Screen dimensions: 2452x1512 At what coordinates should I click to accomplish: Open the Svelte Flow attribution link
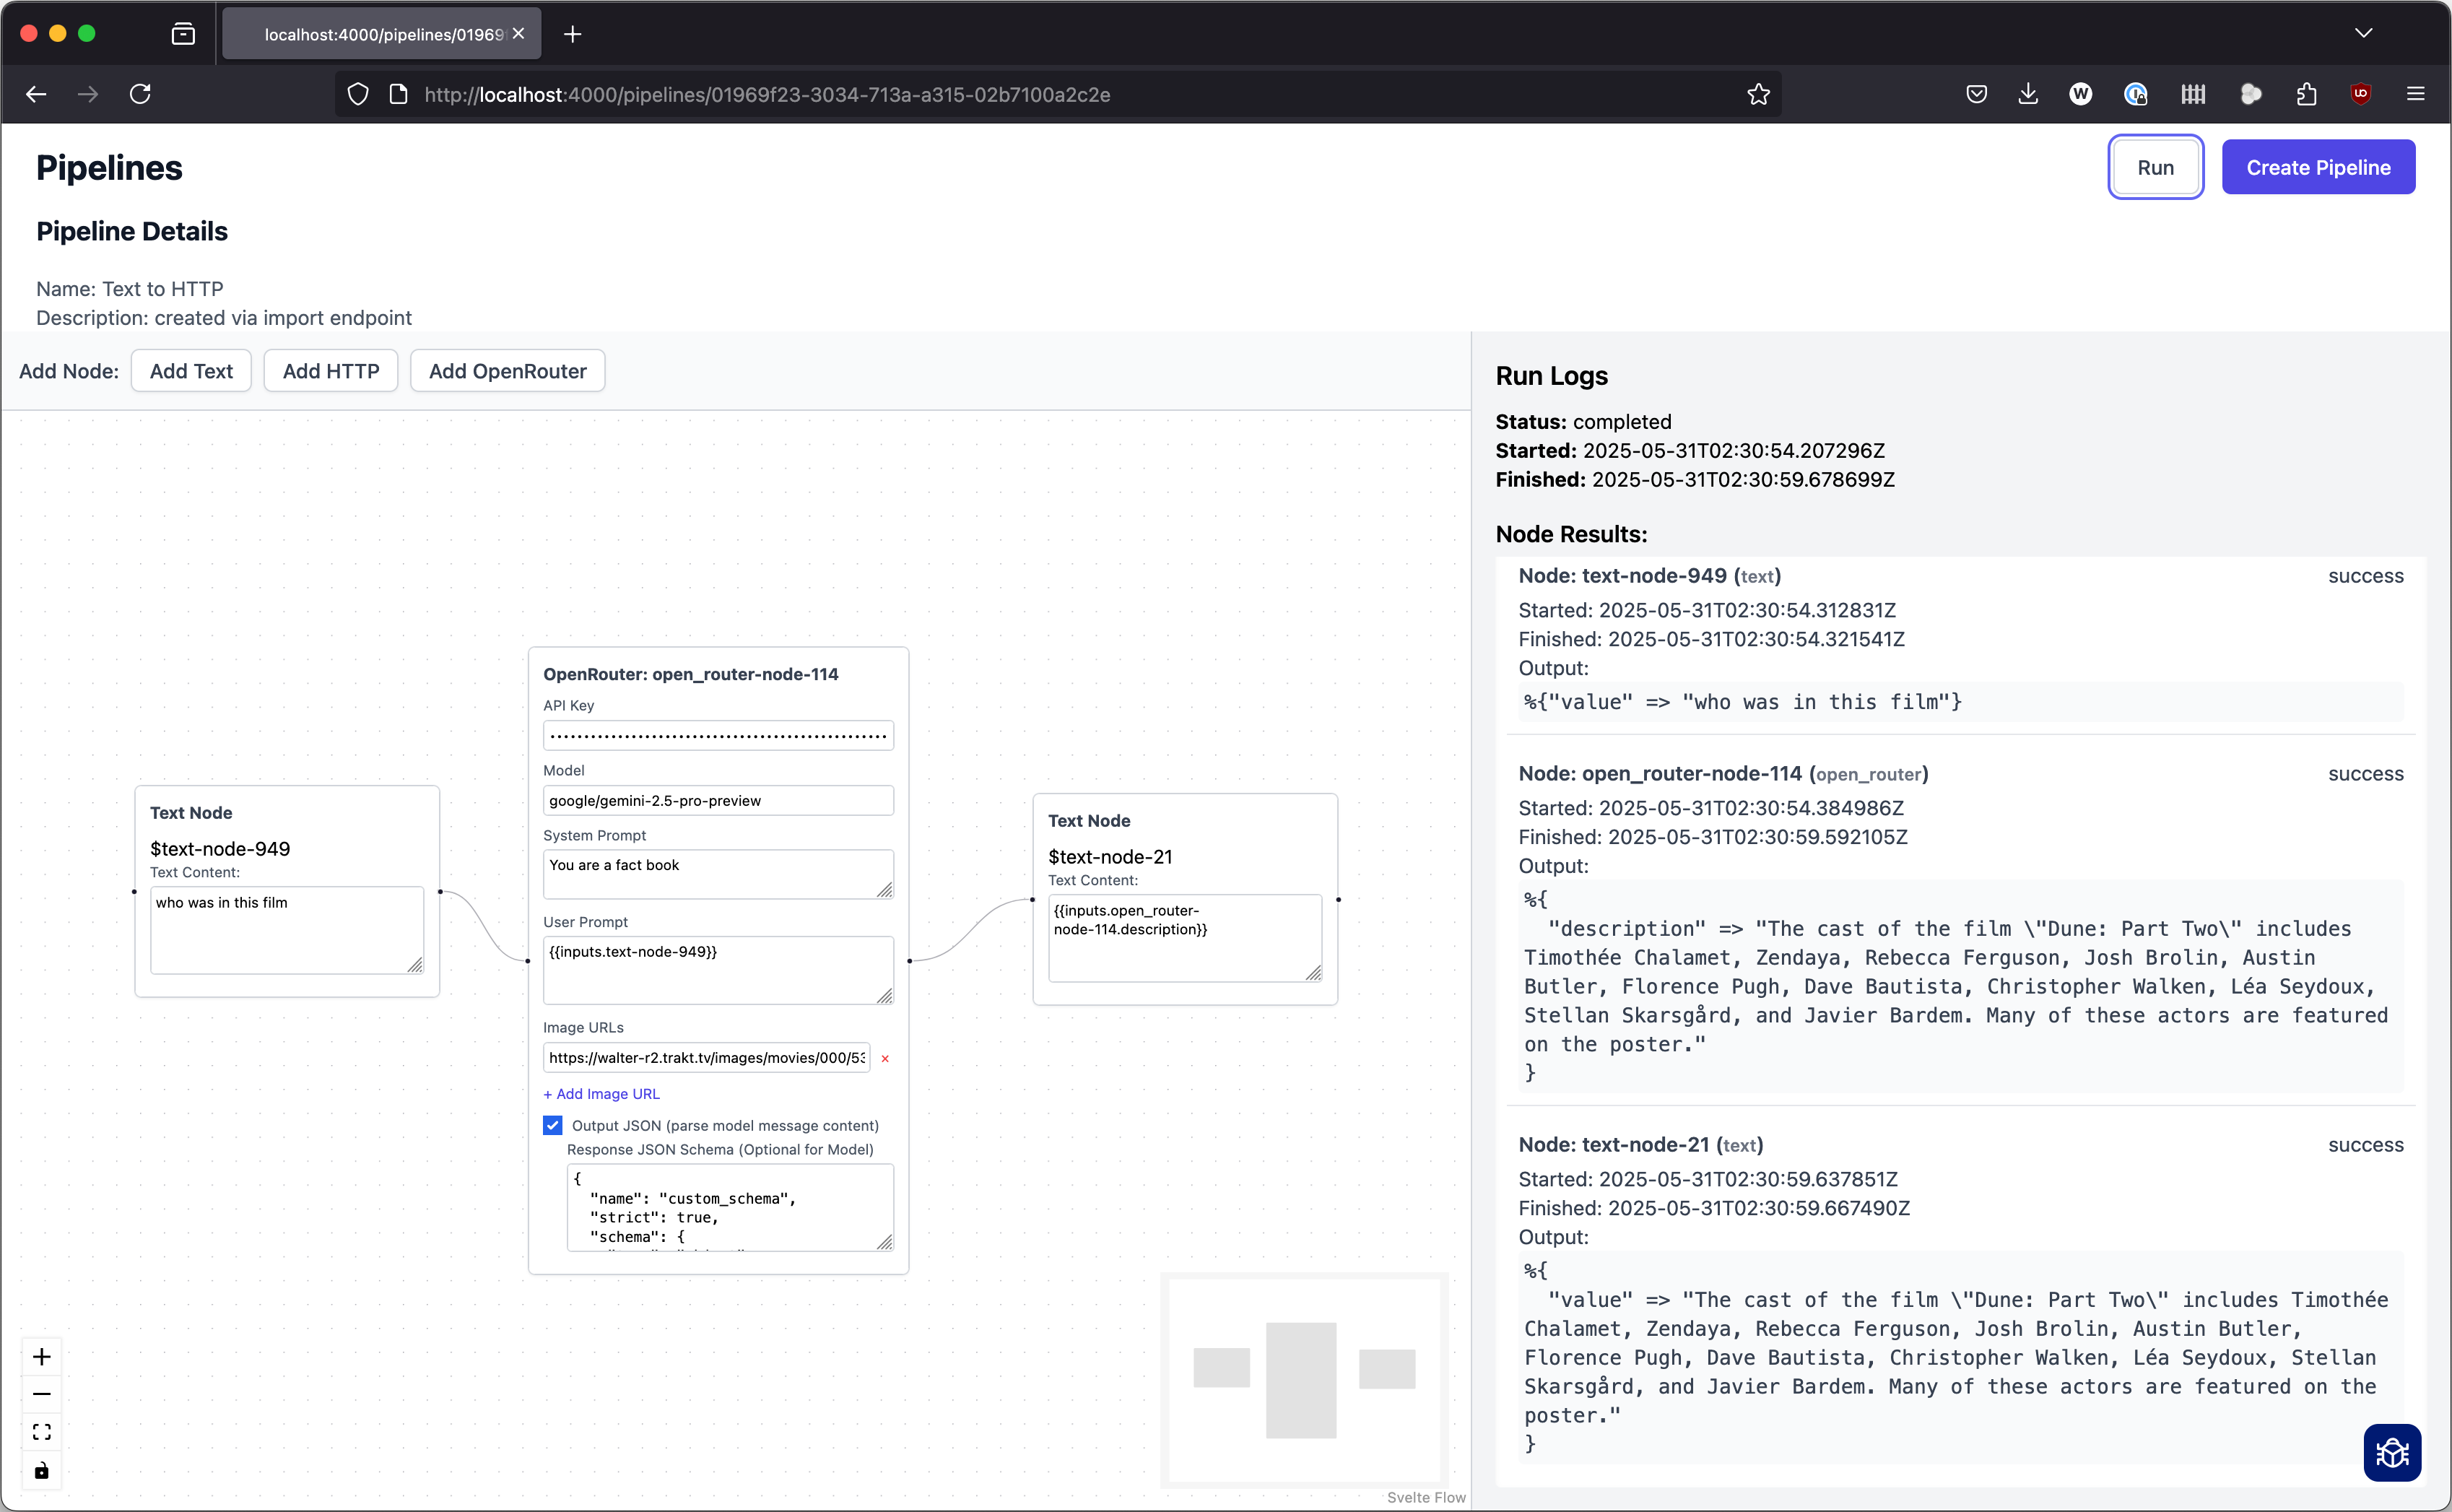(x=1425, y=1497)
